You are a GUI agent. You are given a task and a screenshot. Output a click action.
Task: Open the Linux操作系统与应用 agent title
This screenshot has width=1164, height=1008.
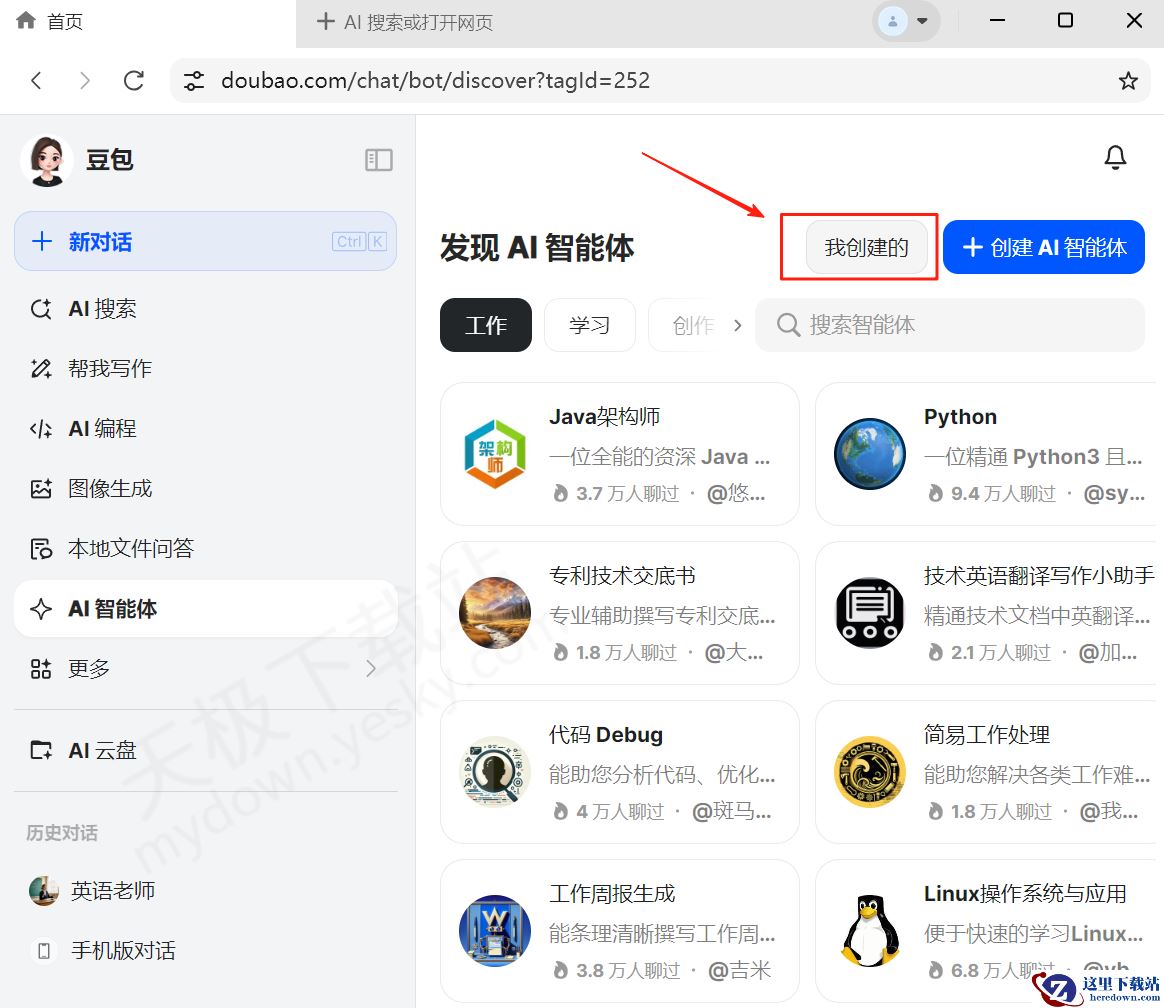(1025, 894)
